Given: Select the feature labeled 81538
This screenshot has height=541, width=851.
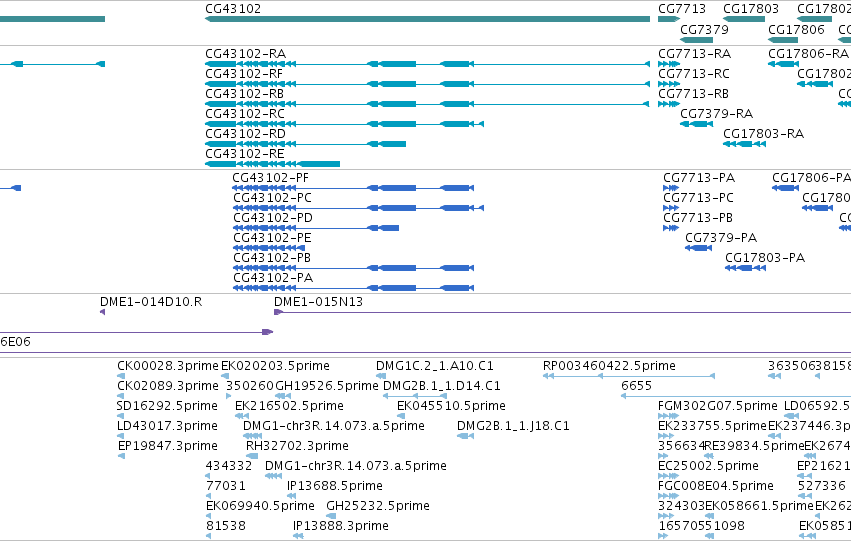Looking at the screenshot, I should (225, 526).
